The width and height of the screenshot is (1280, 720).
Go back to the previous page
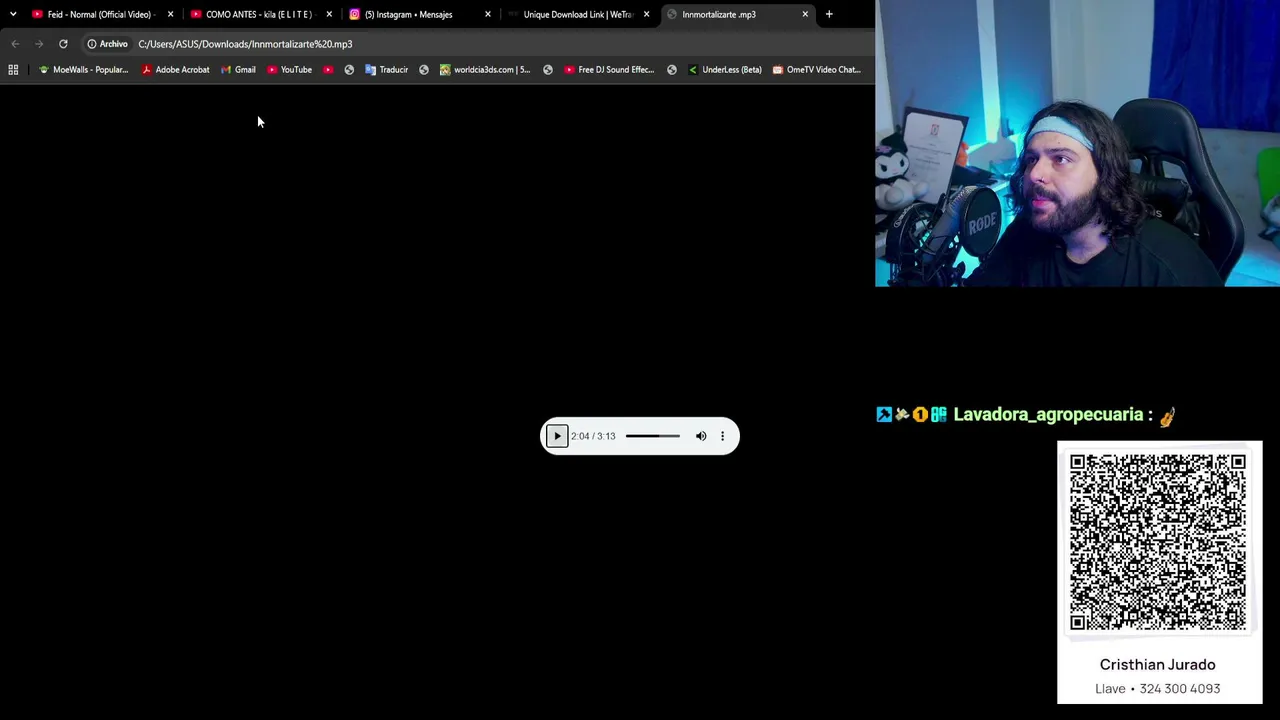15,44
